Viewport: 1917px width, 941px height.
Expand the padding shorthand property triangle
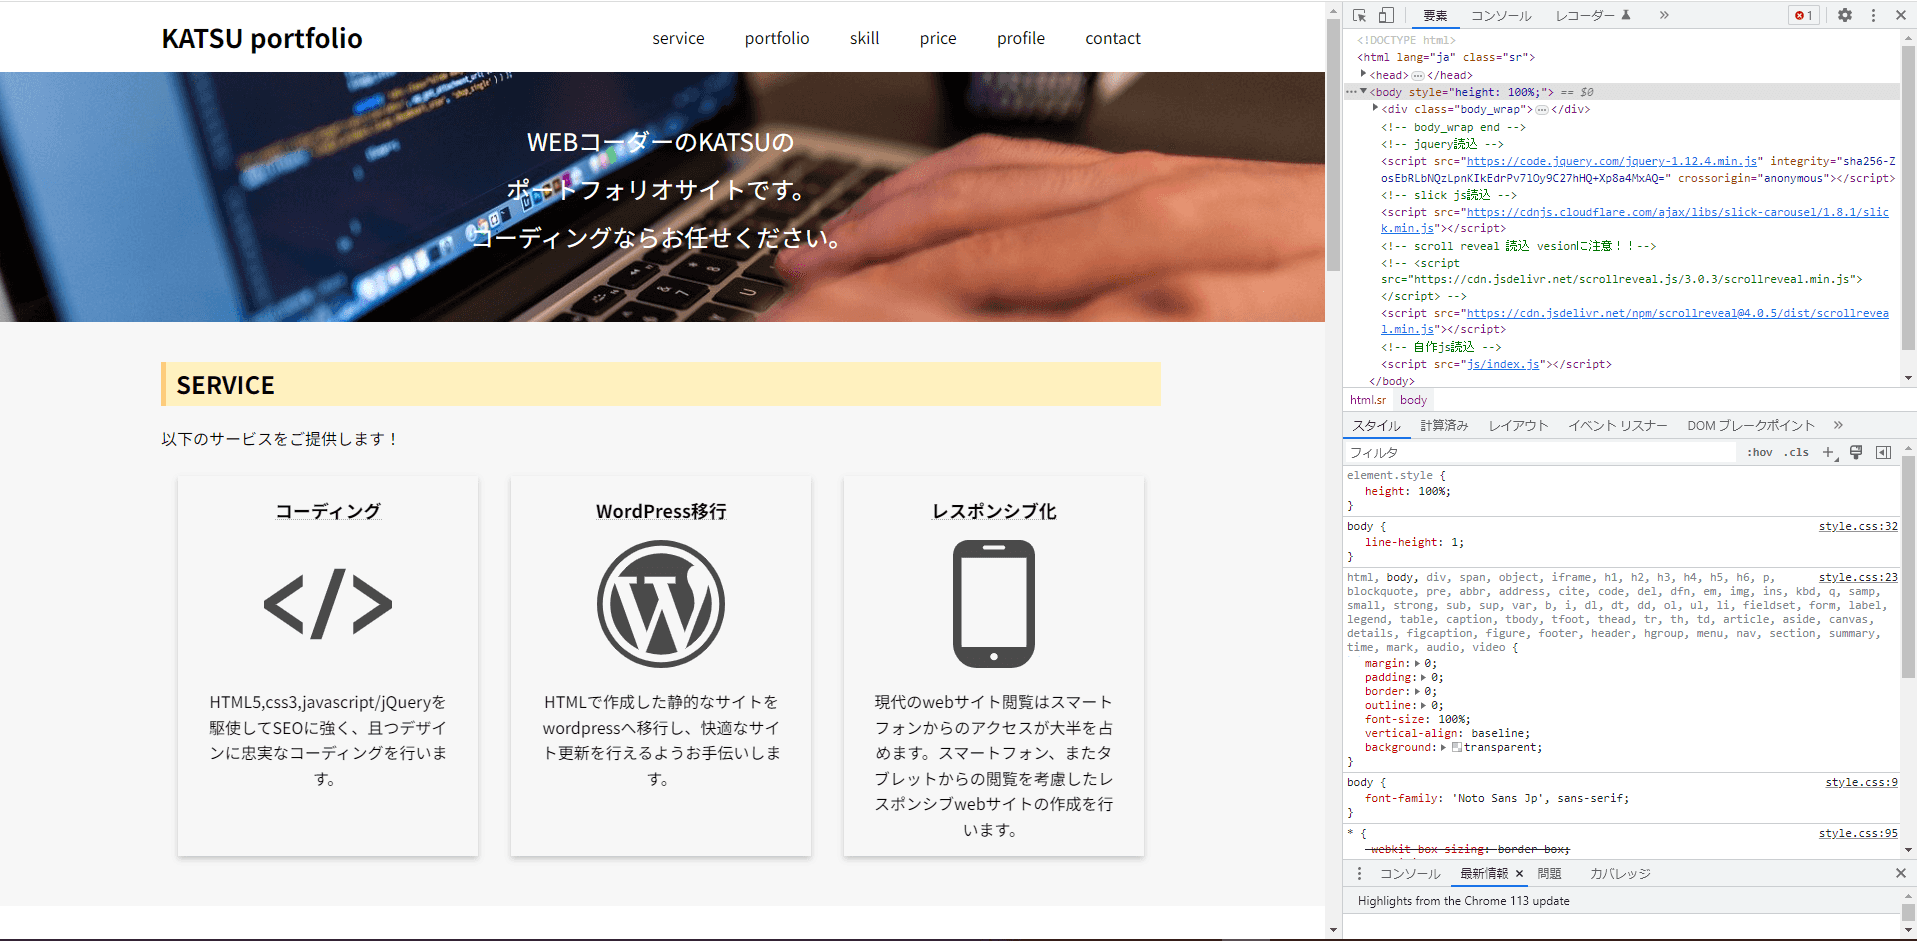(x=1423, y=677)
